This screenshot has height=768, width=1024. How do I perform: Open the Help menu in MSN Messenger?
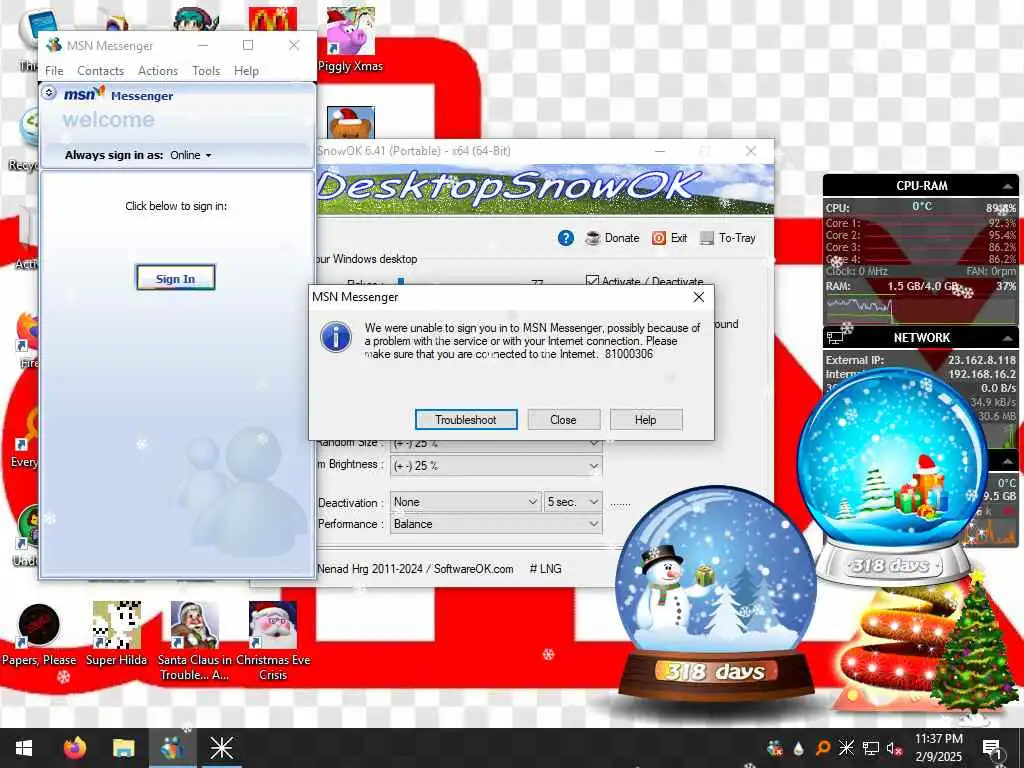pyautogui.click(x=246, y=71)
